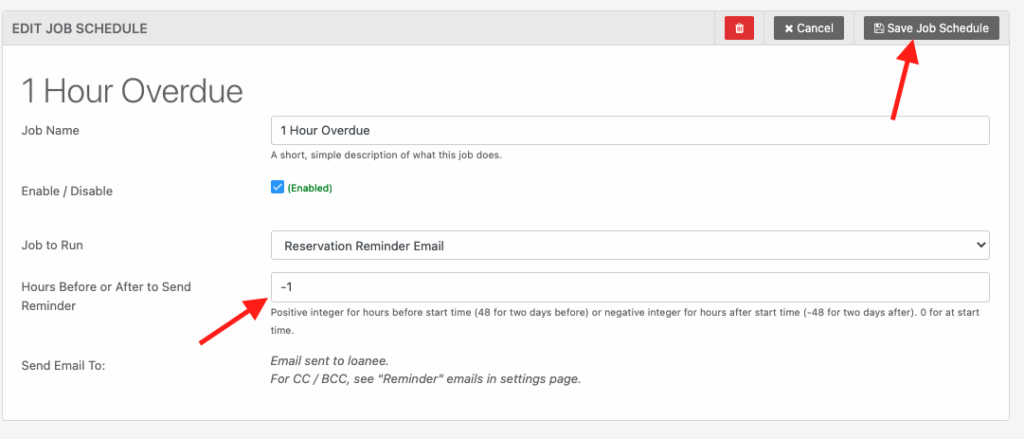Click the Hours Before or After input field

[630, 287]
